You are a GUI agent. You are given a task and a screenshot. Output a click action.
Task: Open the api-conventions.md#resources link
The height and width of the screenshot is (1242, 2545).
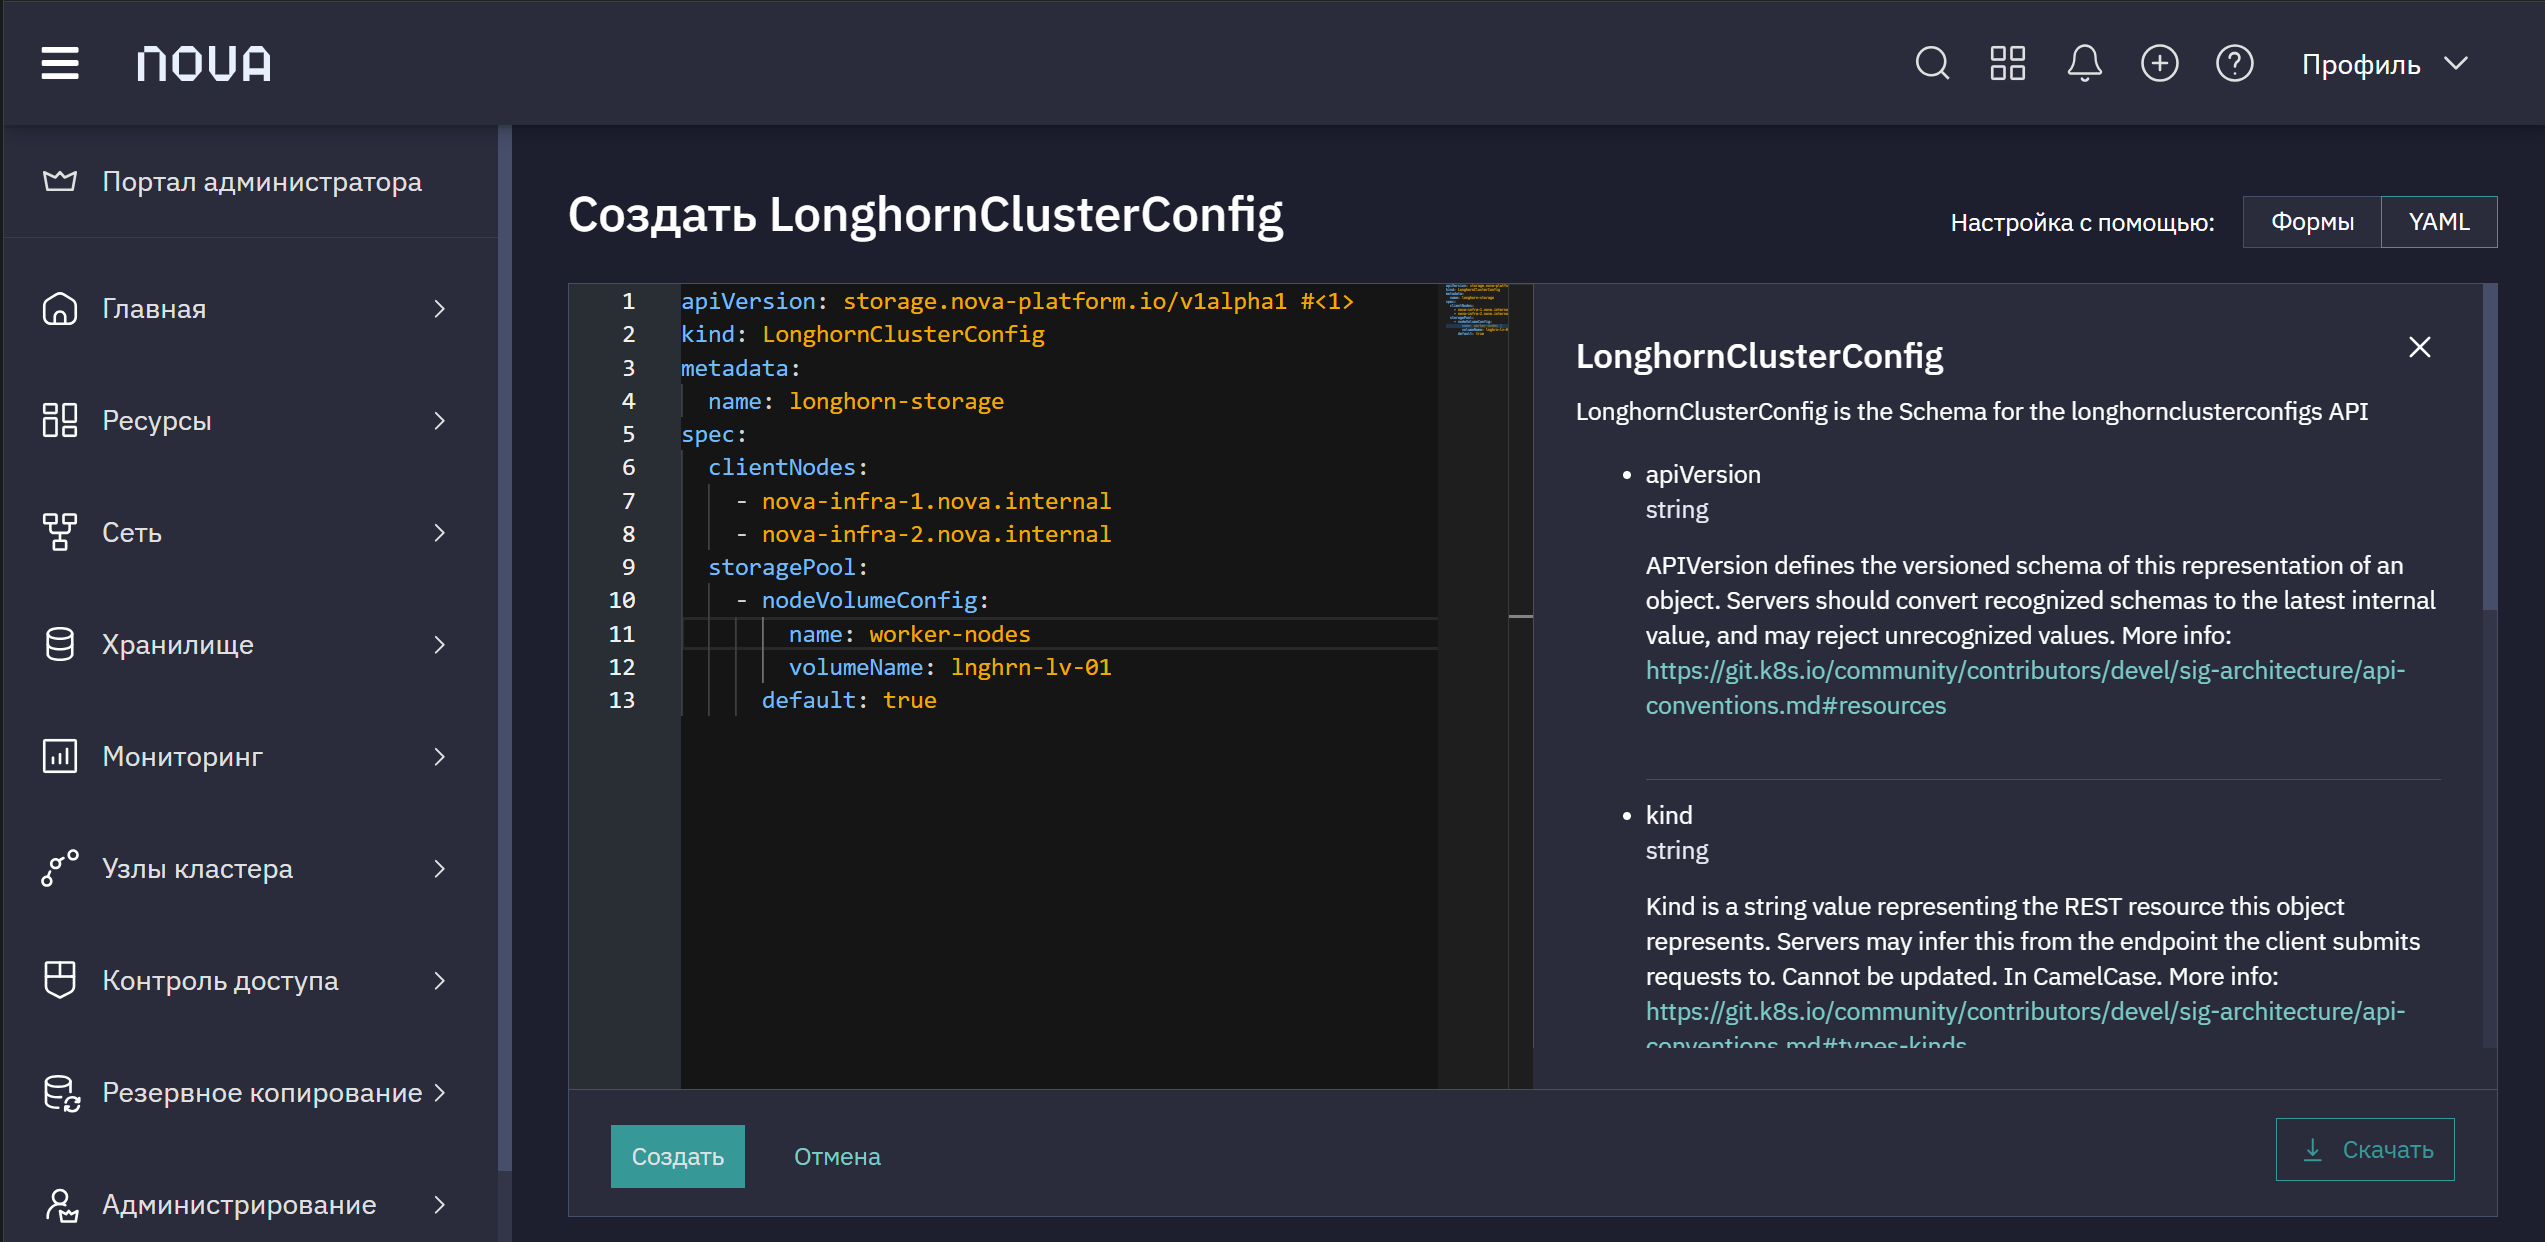point(2025,688)
